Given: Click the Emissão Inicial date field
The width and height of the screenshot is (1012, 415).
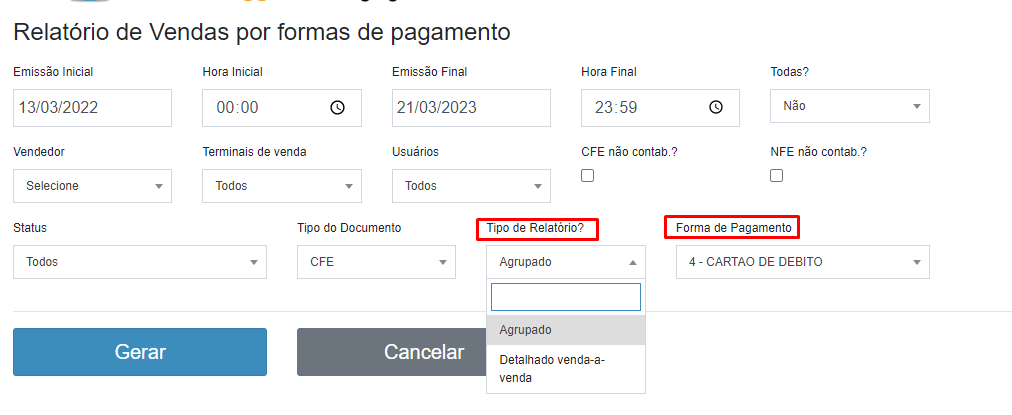Looking at the screenshot, I should [x=92, y=108].
